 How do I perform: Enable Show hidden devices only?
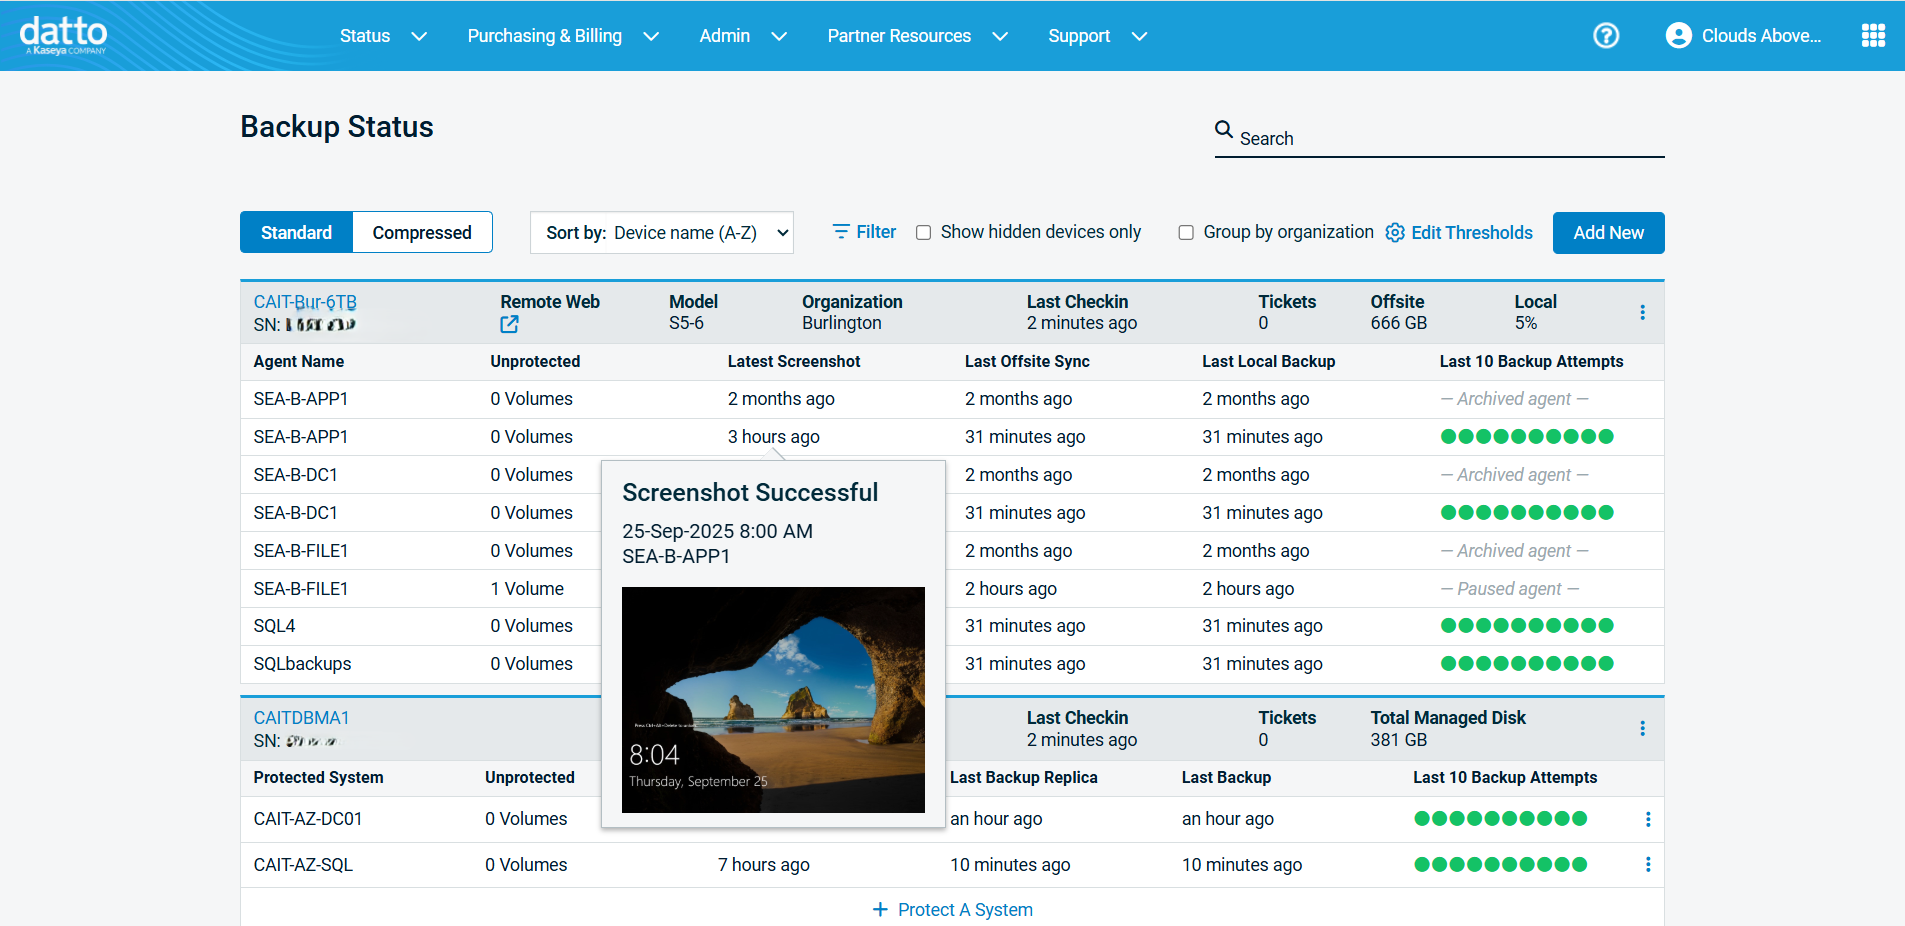pos(923,231)
